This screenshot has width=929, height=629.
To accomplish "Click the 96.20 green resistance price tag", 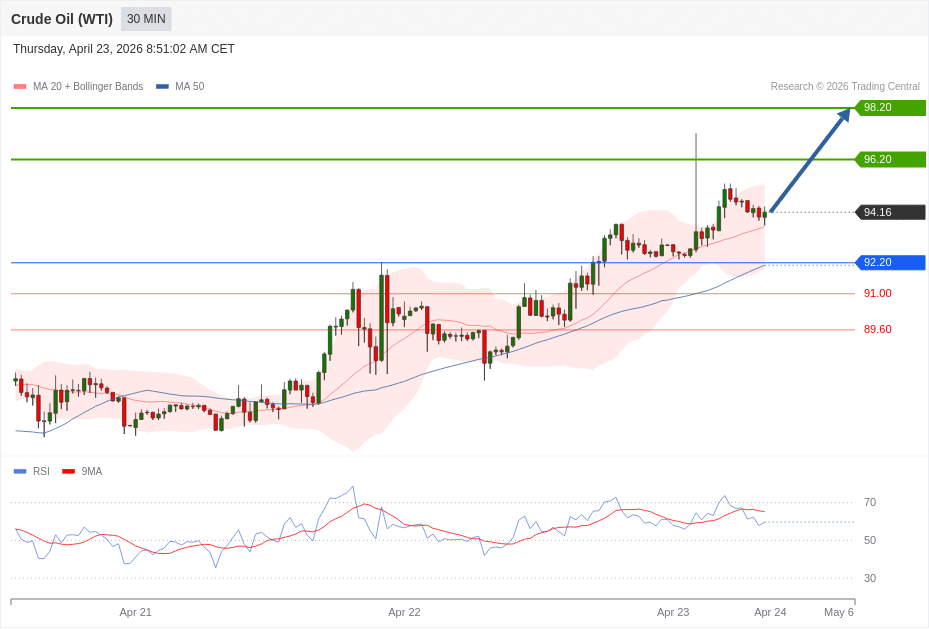I will tap(890, 159).
